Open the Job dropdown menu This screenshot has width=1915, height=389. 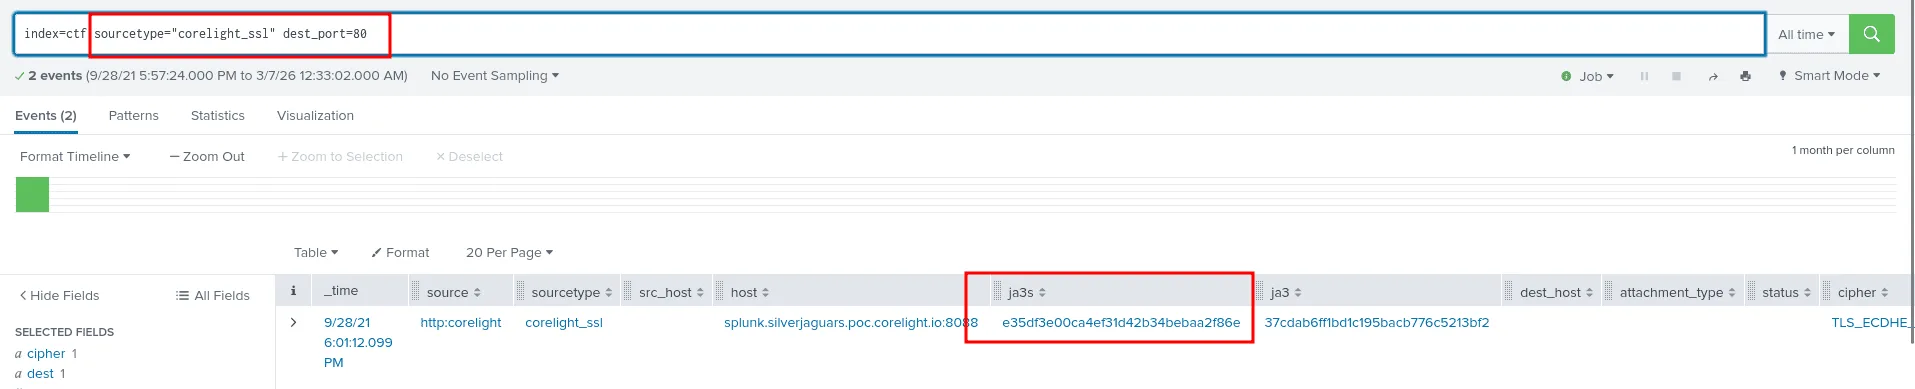point(1596,76)
